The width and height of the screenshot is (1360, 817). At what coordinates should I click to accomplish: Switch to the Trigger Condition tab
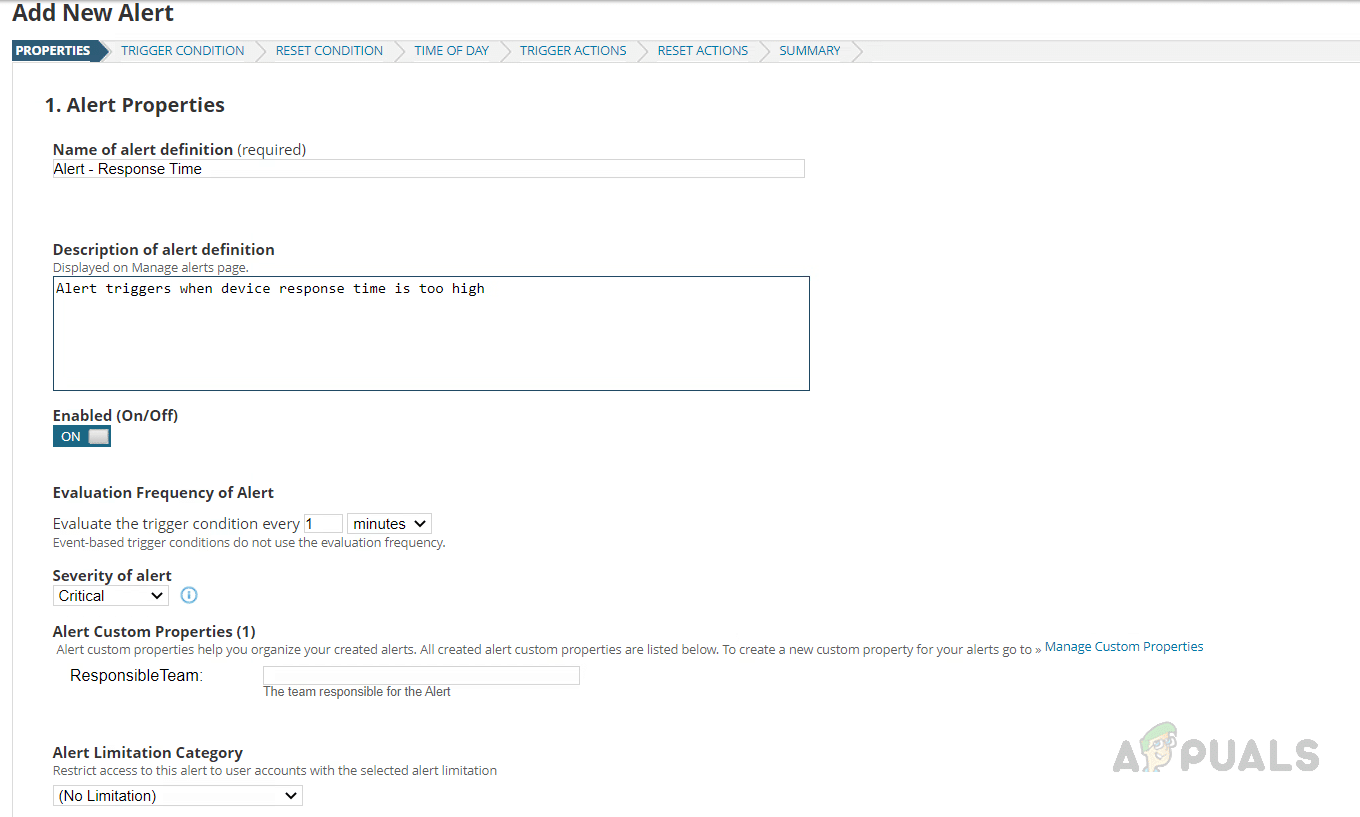pyautogui.click(x=183, y=51)
